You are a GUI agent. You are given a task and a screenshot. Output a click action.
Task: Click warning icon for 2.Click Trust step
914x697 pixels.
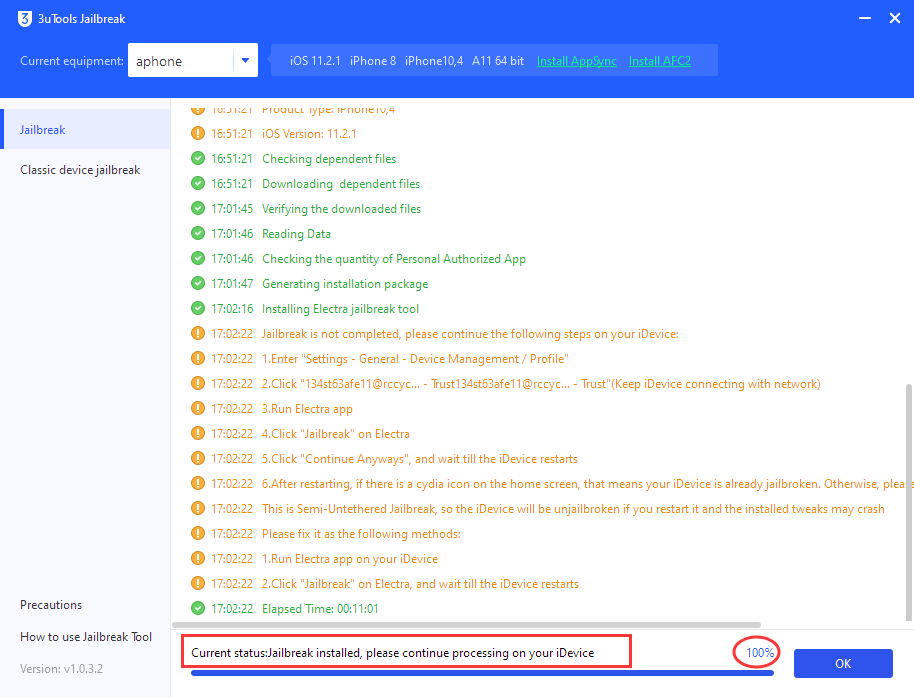click(x=198, y=383)
